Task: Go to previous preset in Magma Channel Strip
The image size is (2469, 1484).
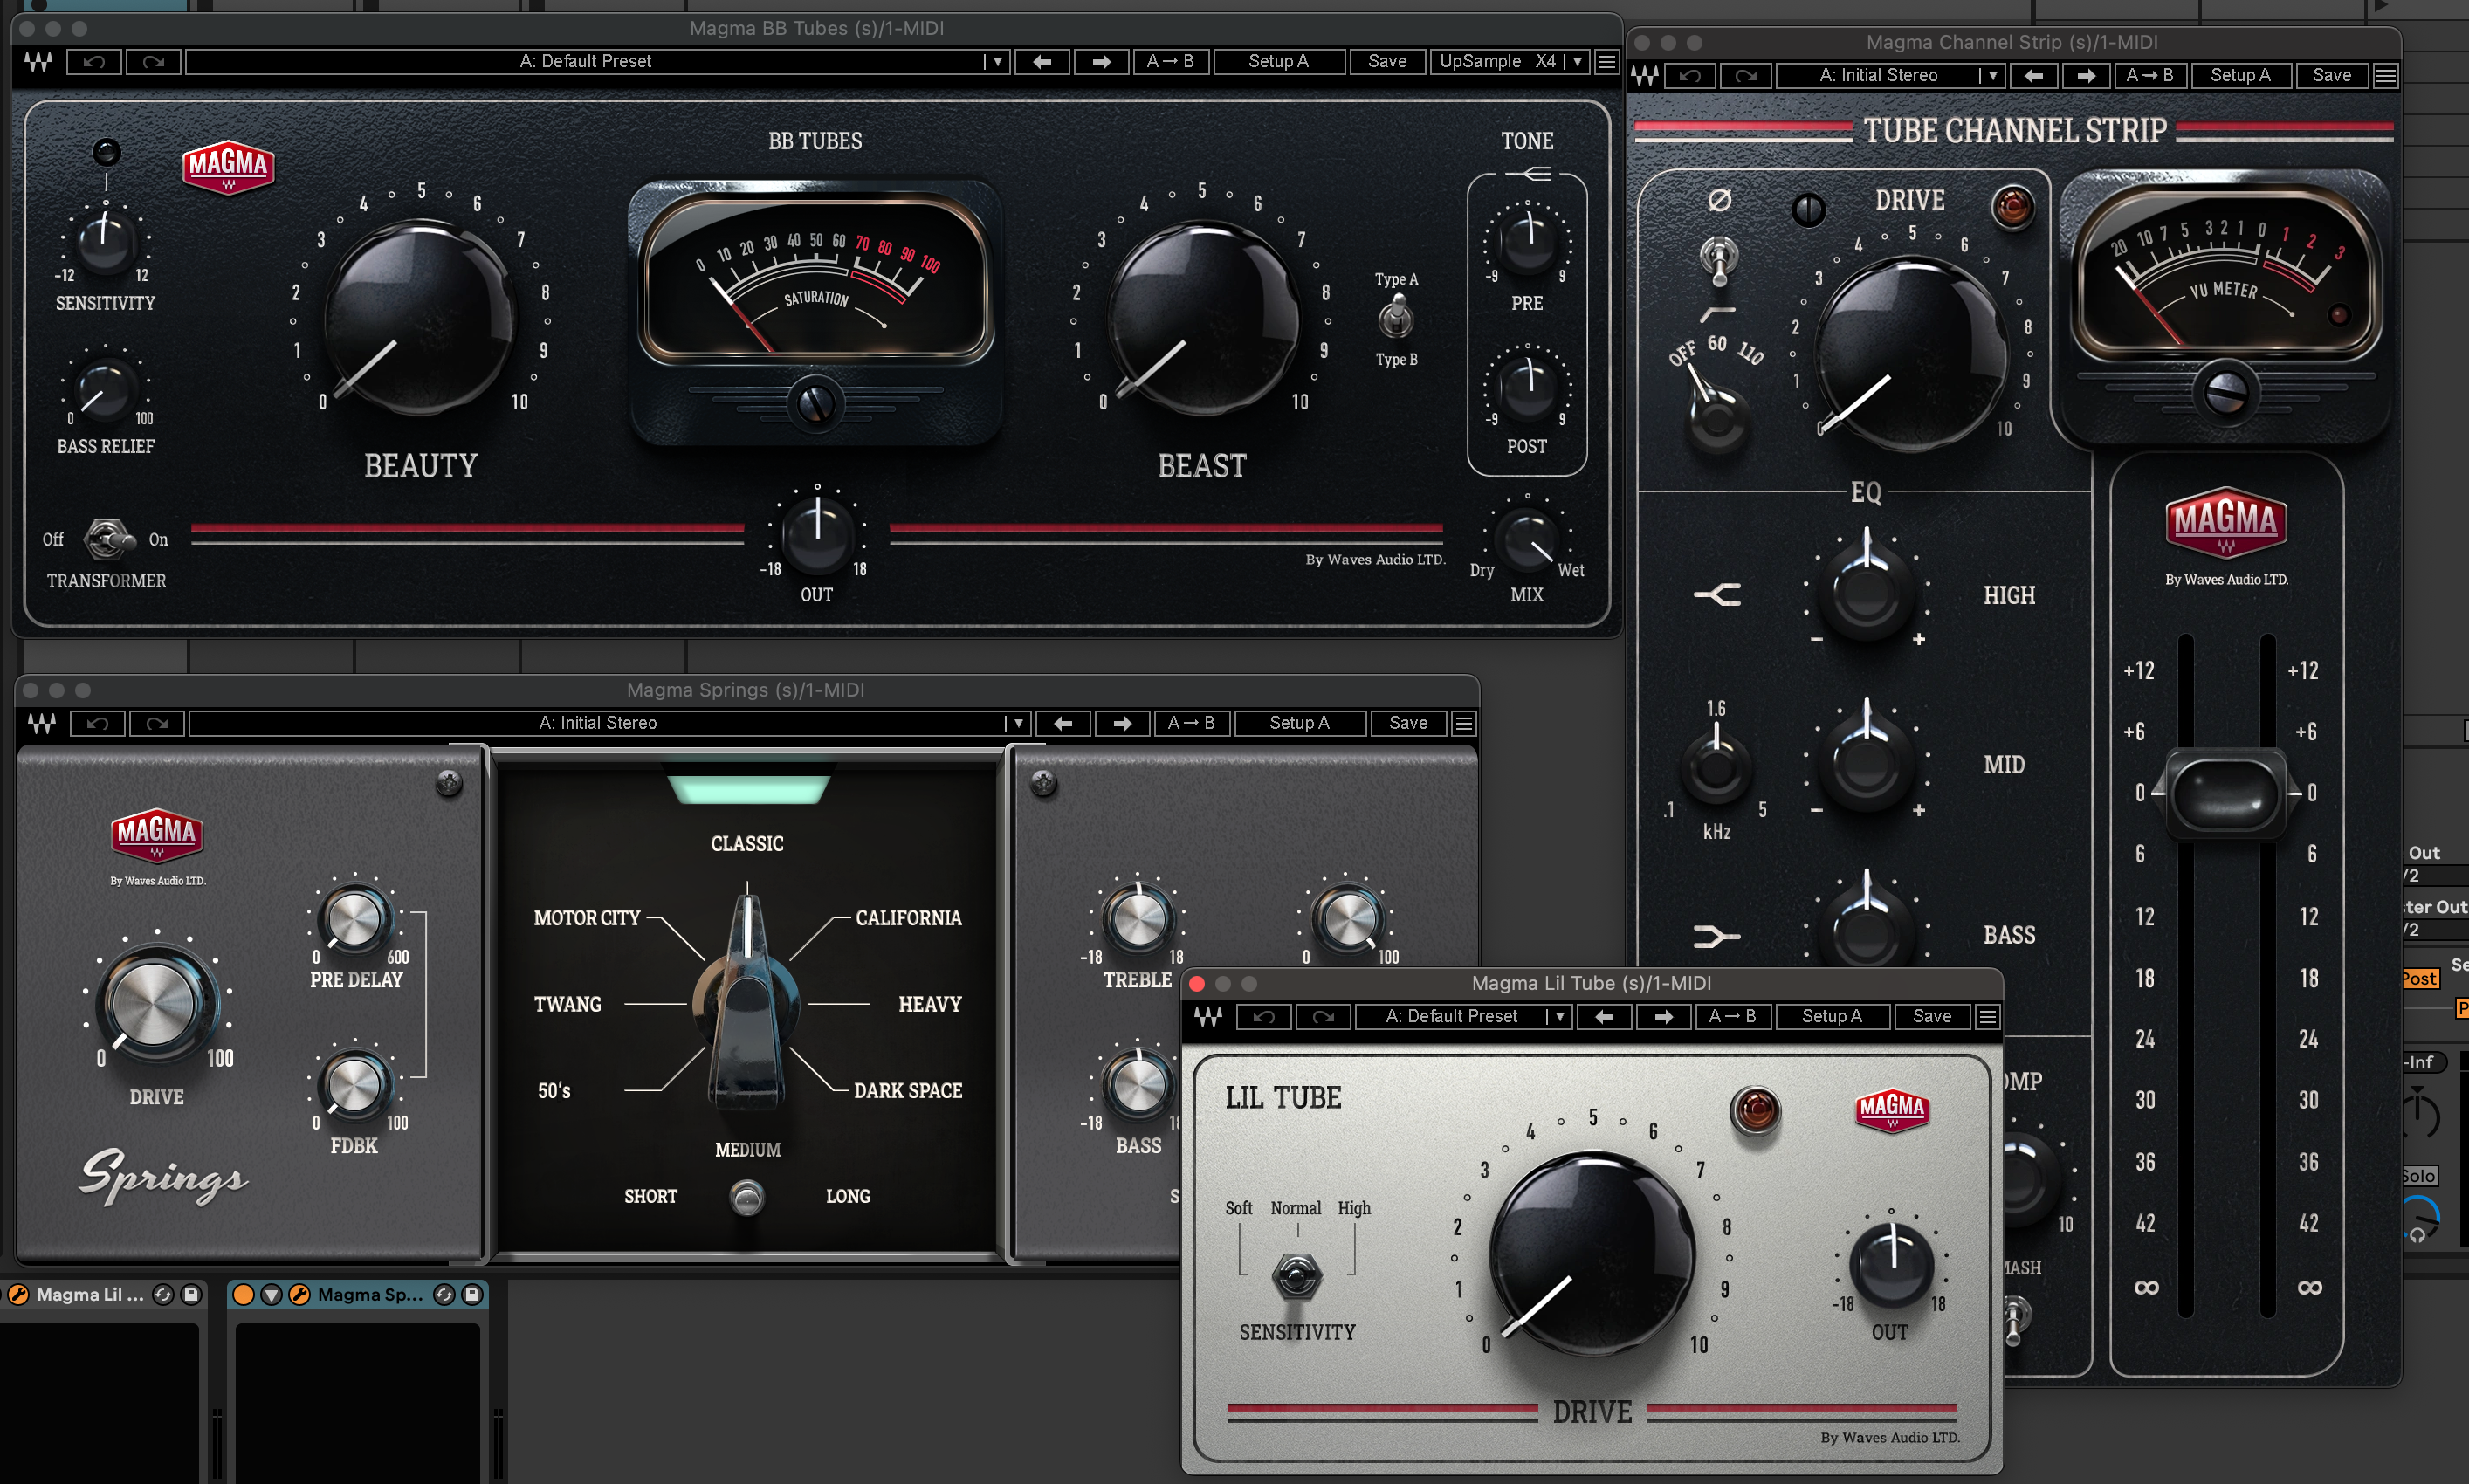Action: click(x=2033, y=76)
